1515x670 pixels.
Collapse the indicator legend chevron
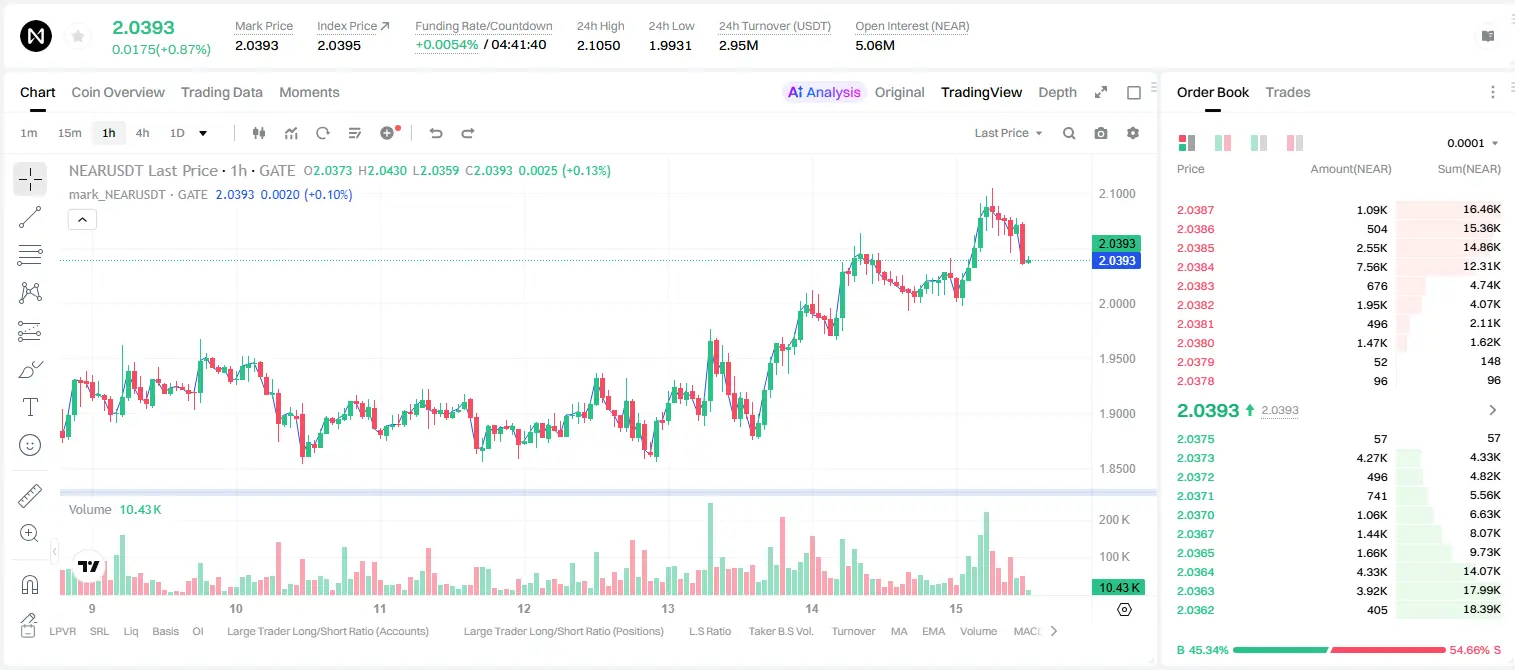[83, 219]
